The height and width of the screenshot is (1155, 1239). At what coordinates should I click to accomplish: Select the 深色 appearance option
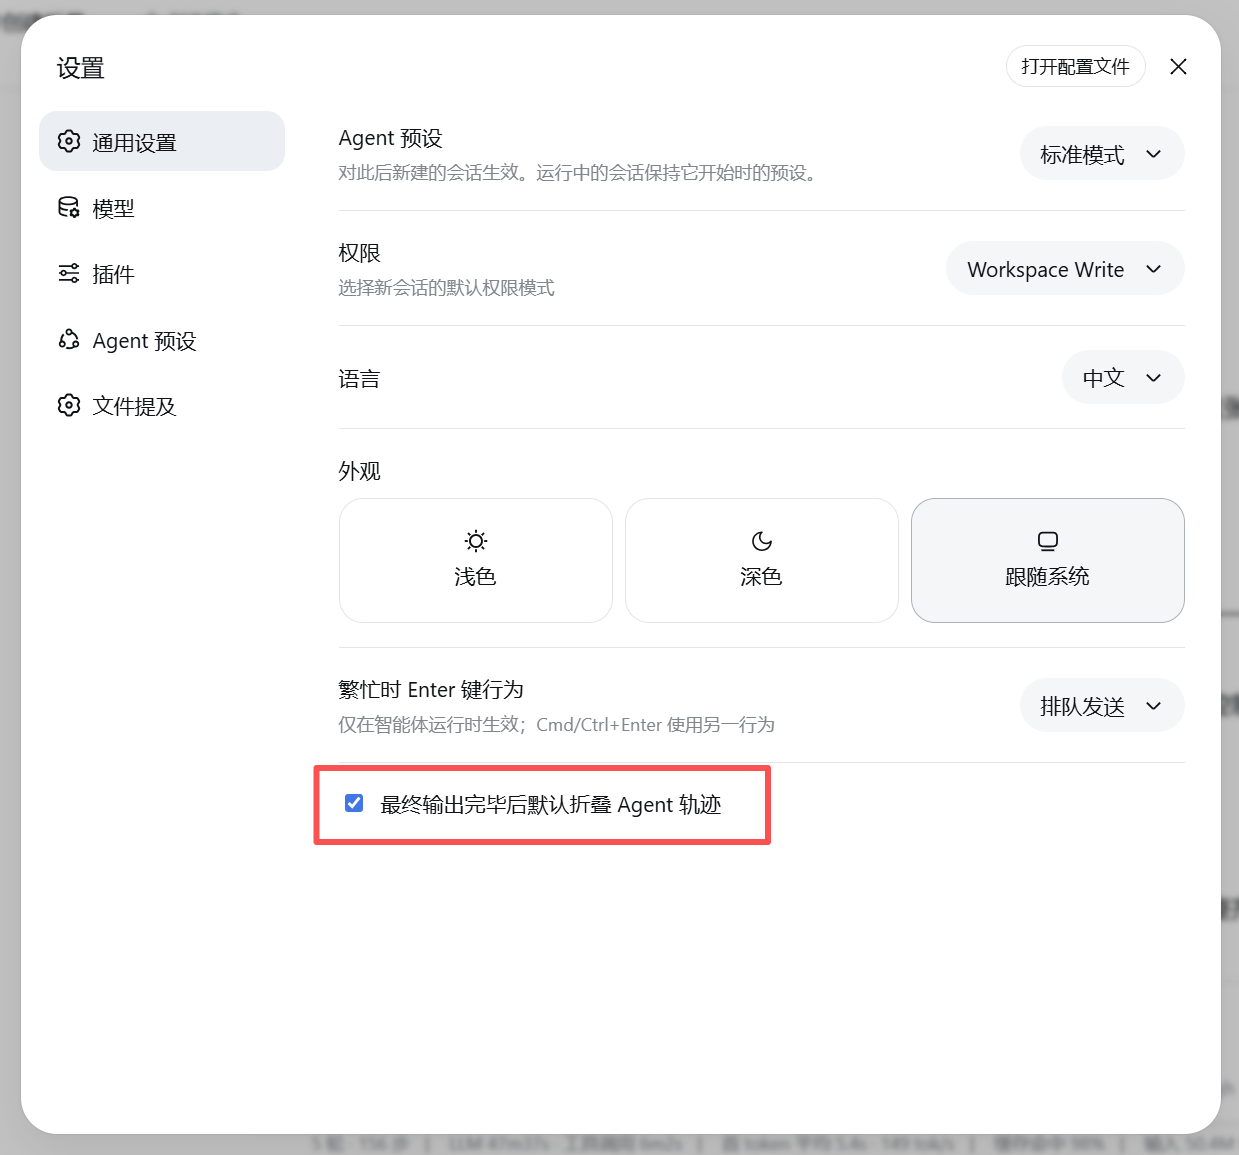point(762,560)
